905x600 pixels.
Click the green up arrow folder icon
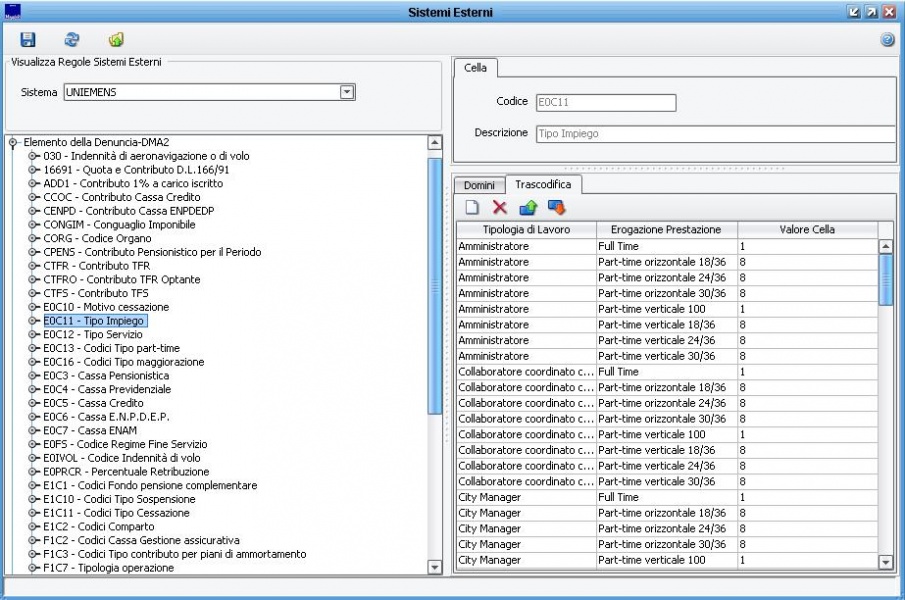tap(528, 207)
